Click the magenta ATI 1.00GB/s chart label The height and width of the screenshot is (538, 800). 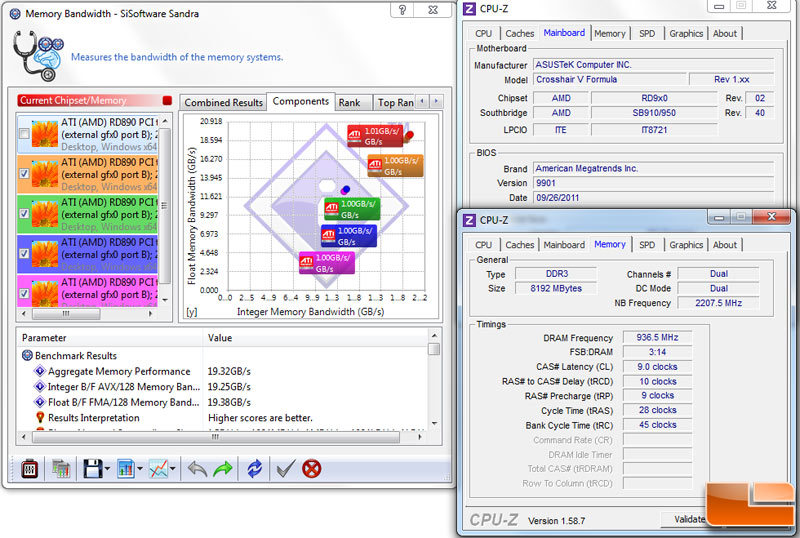(x=327, y=262)
